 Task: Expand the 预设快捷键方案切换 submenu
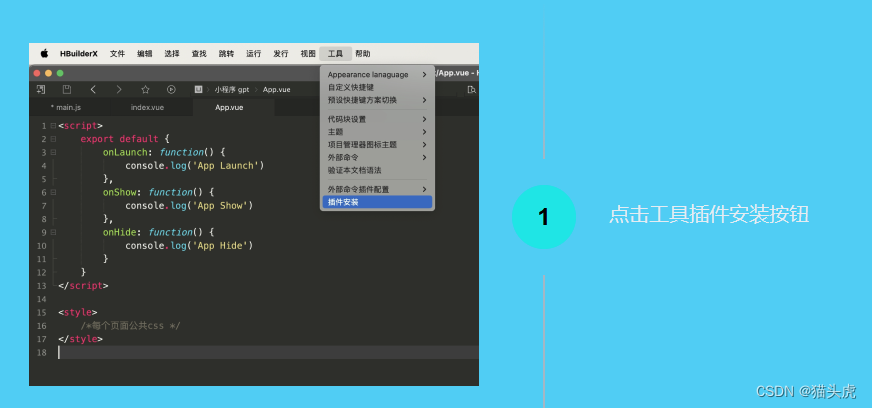coord(377,100)
